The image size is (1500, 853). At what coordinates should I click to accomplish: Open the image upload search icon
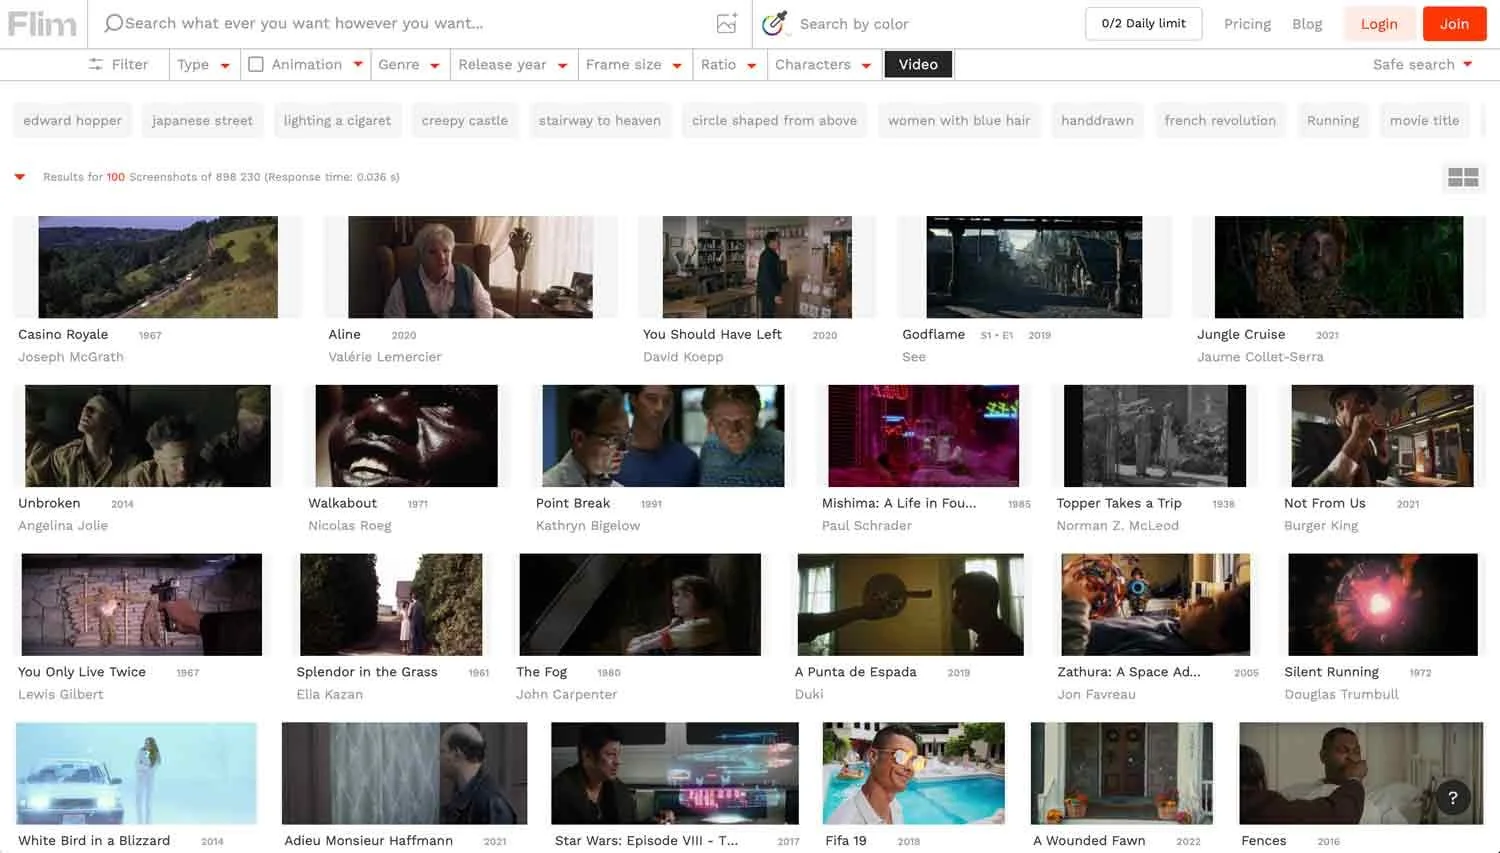point(727,23)
